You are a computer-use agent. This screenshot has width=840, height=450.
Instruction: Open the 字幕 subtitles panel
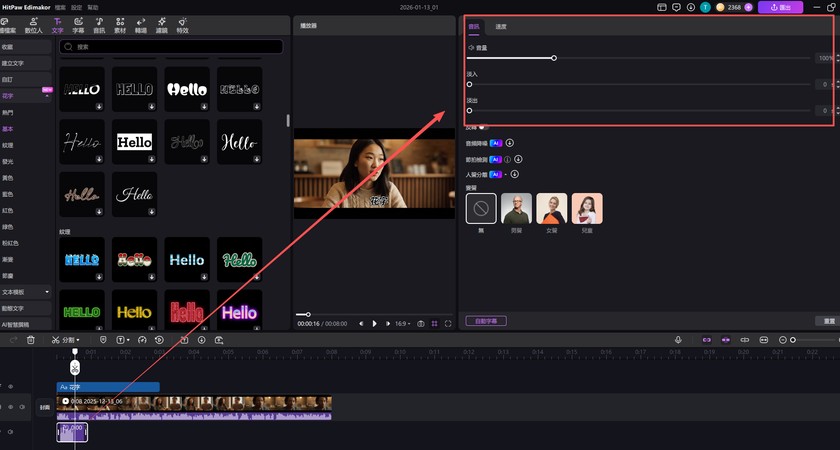click(79, 26)
